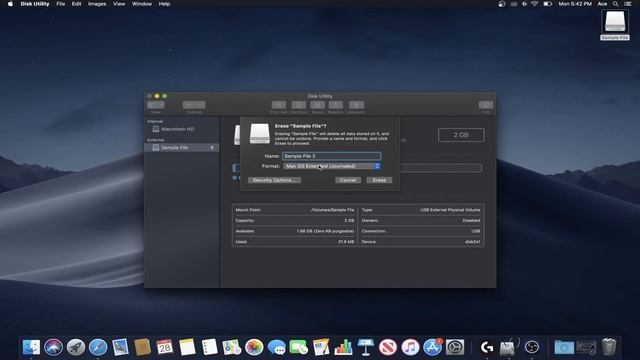
Task: Open OBS from the dock
Action: tap(532, 347)
